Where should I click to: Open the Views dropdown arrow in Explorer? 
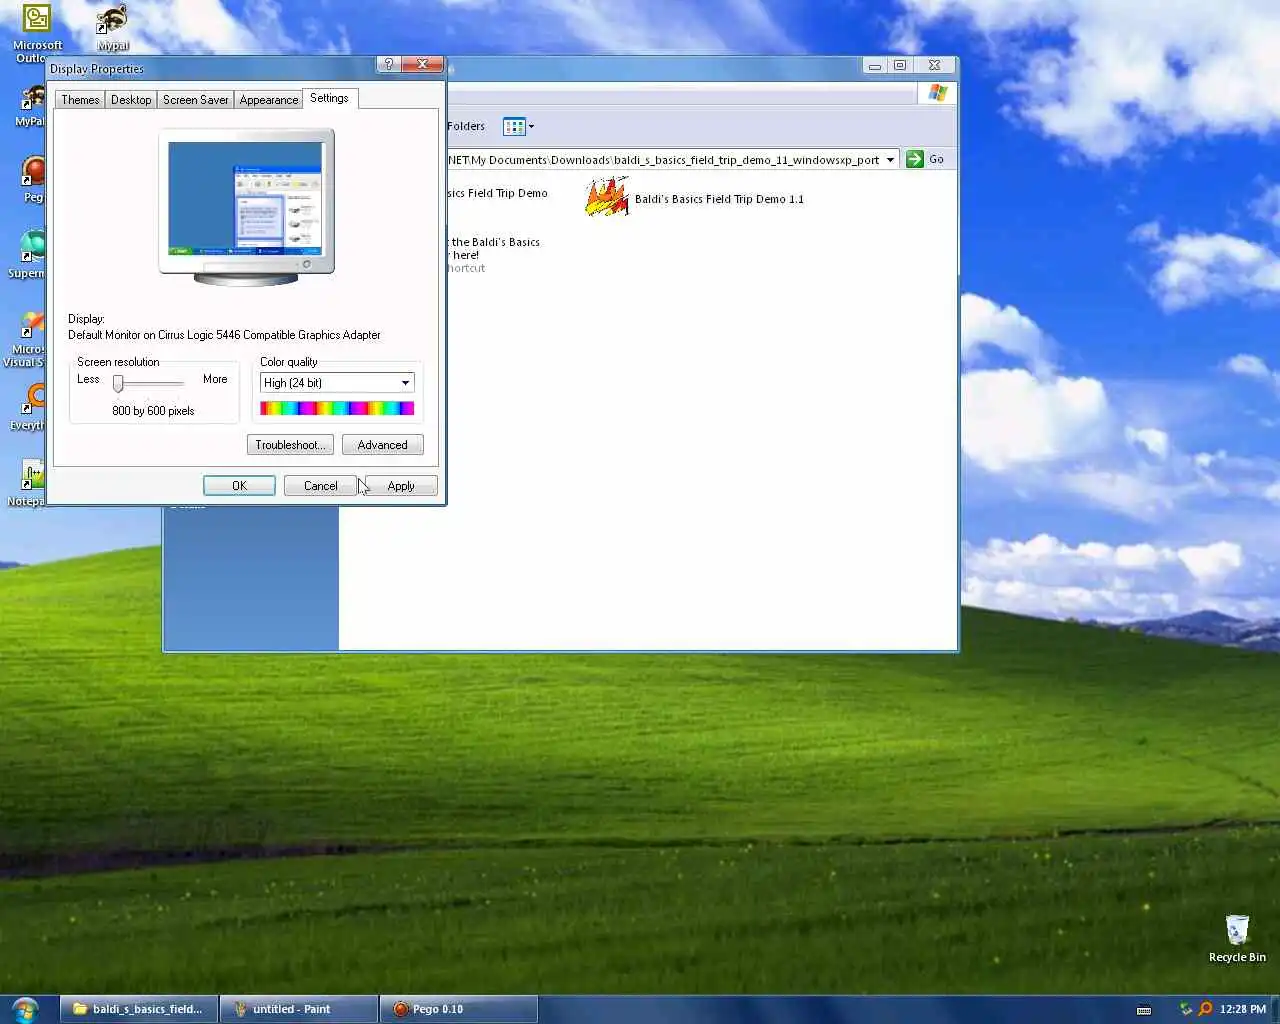tap(531, 126)
